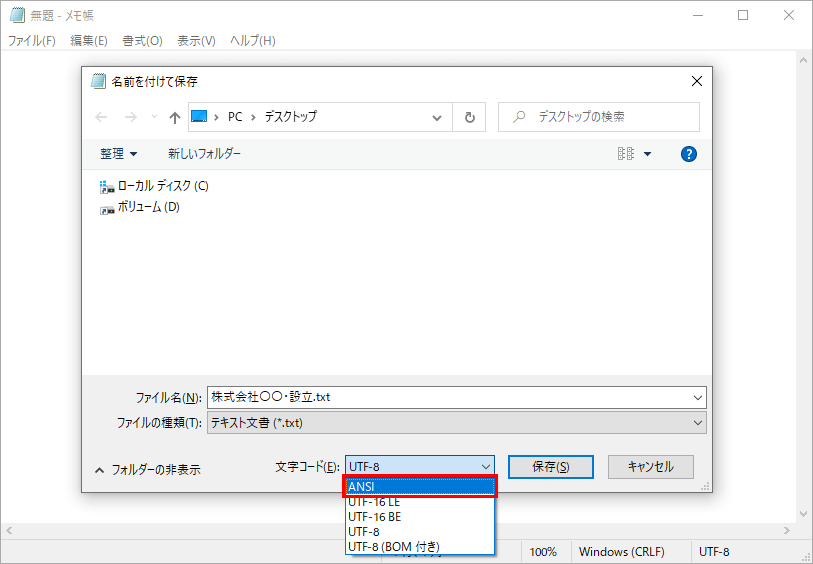The width and height of the screenshot is (813, 564).
Task: Click Notepad vertical scrollbar up arrow
Action: click(802, 60)
